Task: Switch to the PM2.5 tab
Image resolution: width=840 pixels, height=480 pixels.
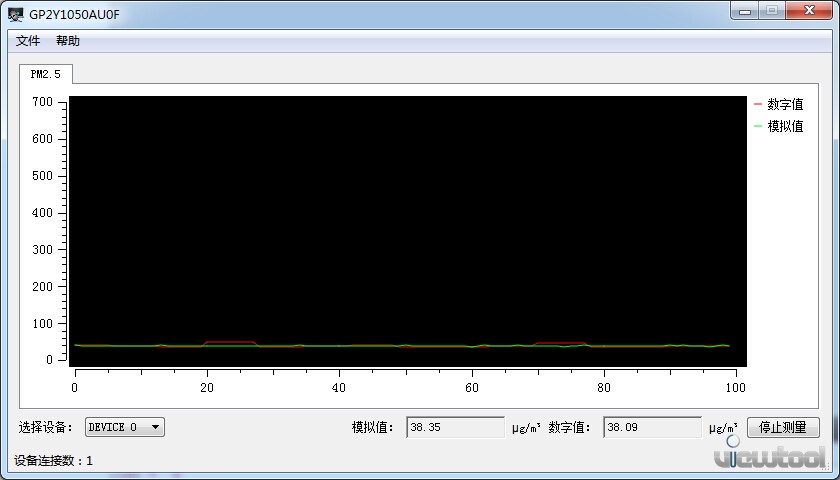Action: click(46, 74)
